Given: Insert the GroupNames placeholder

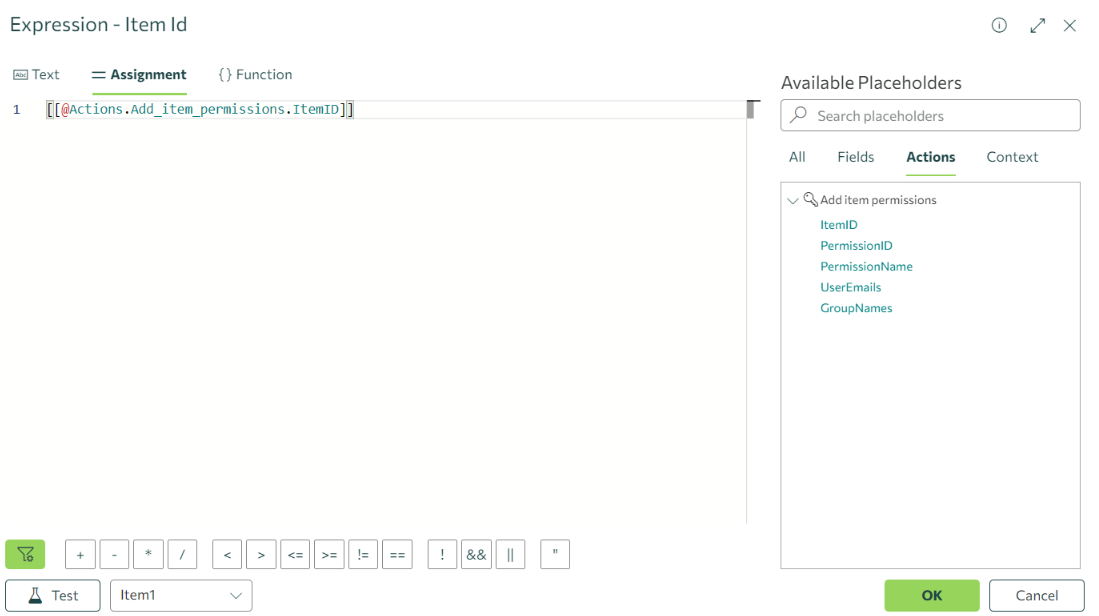Looking at the screenshot, I should tap(856, 308).
